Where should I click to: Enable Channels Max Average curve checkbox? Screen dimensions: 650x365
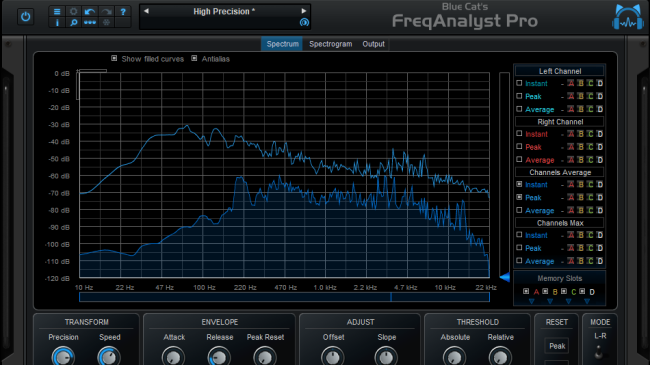(x=519, y=260)
